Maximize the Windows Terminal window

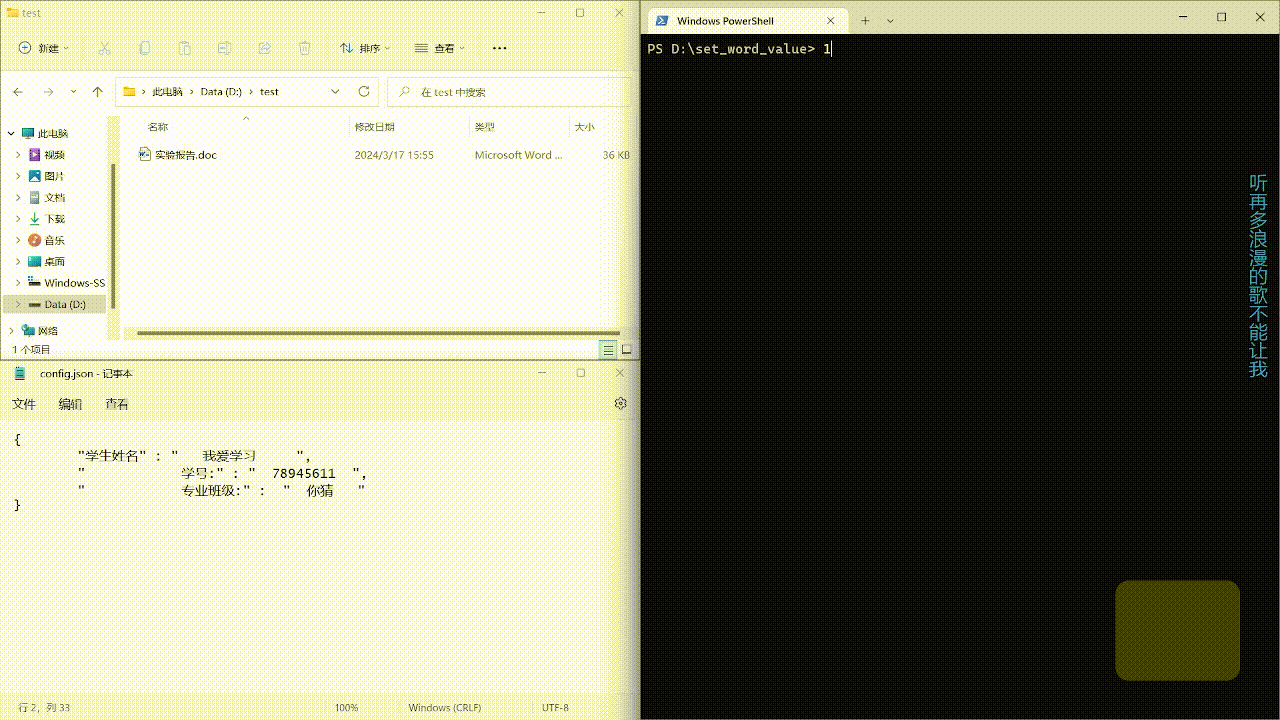tap(1221, 17)
